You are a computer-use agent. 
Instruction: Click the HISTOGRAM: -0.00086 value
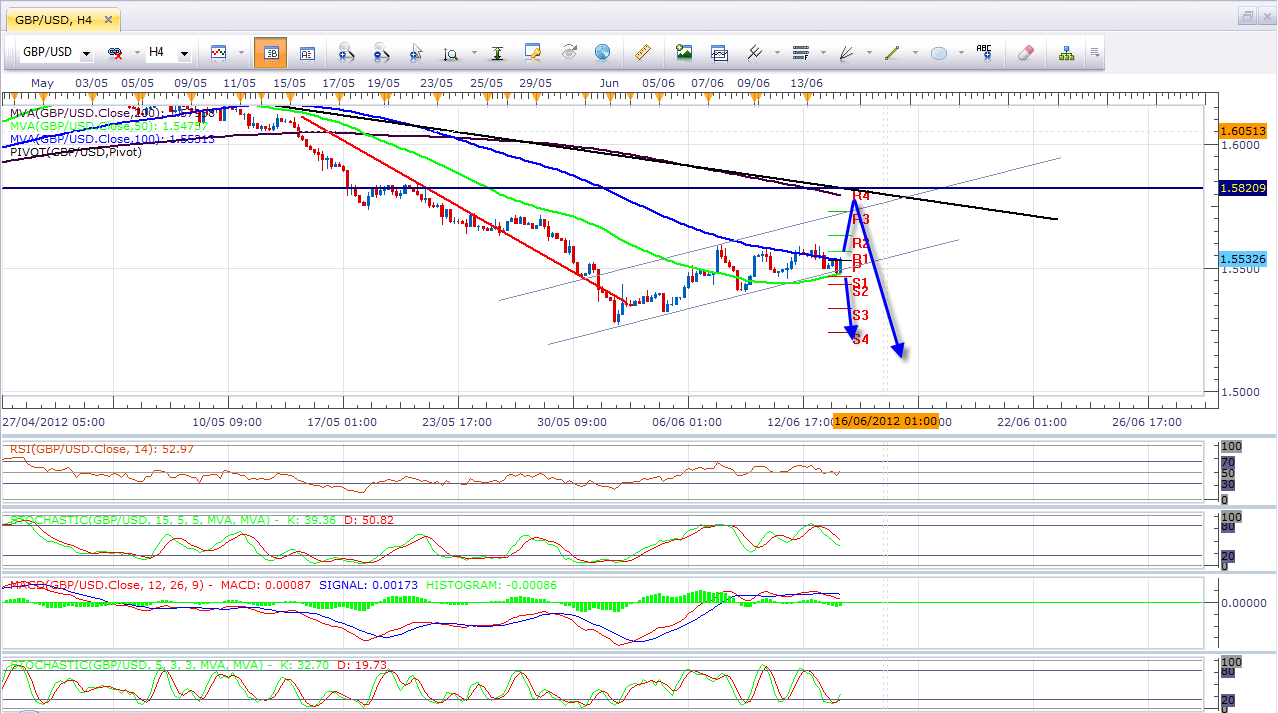click(x=492, y=584)
